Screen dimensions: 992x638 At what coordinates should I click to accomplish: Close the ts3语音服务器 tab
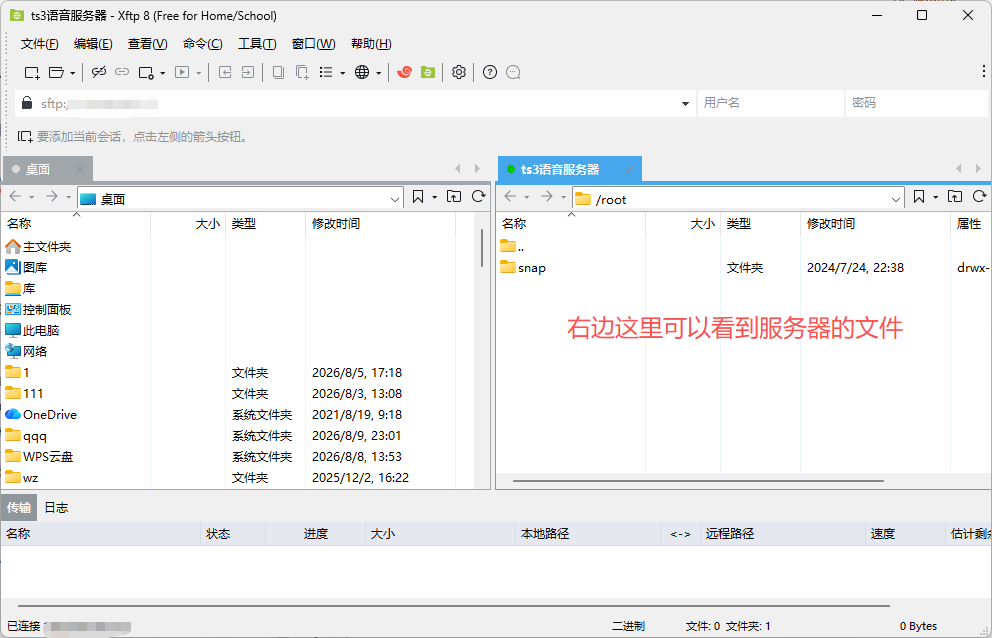[628, 170]
